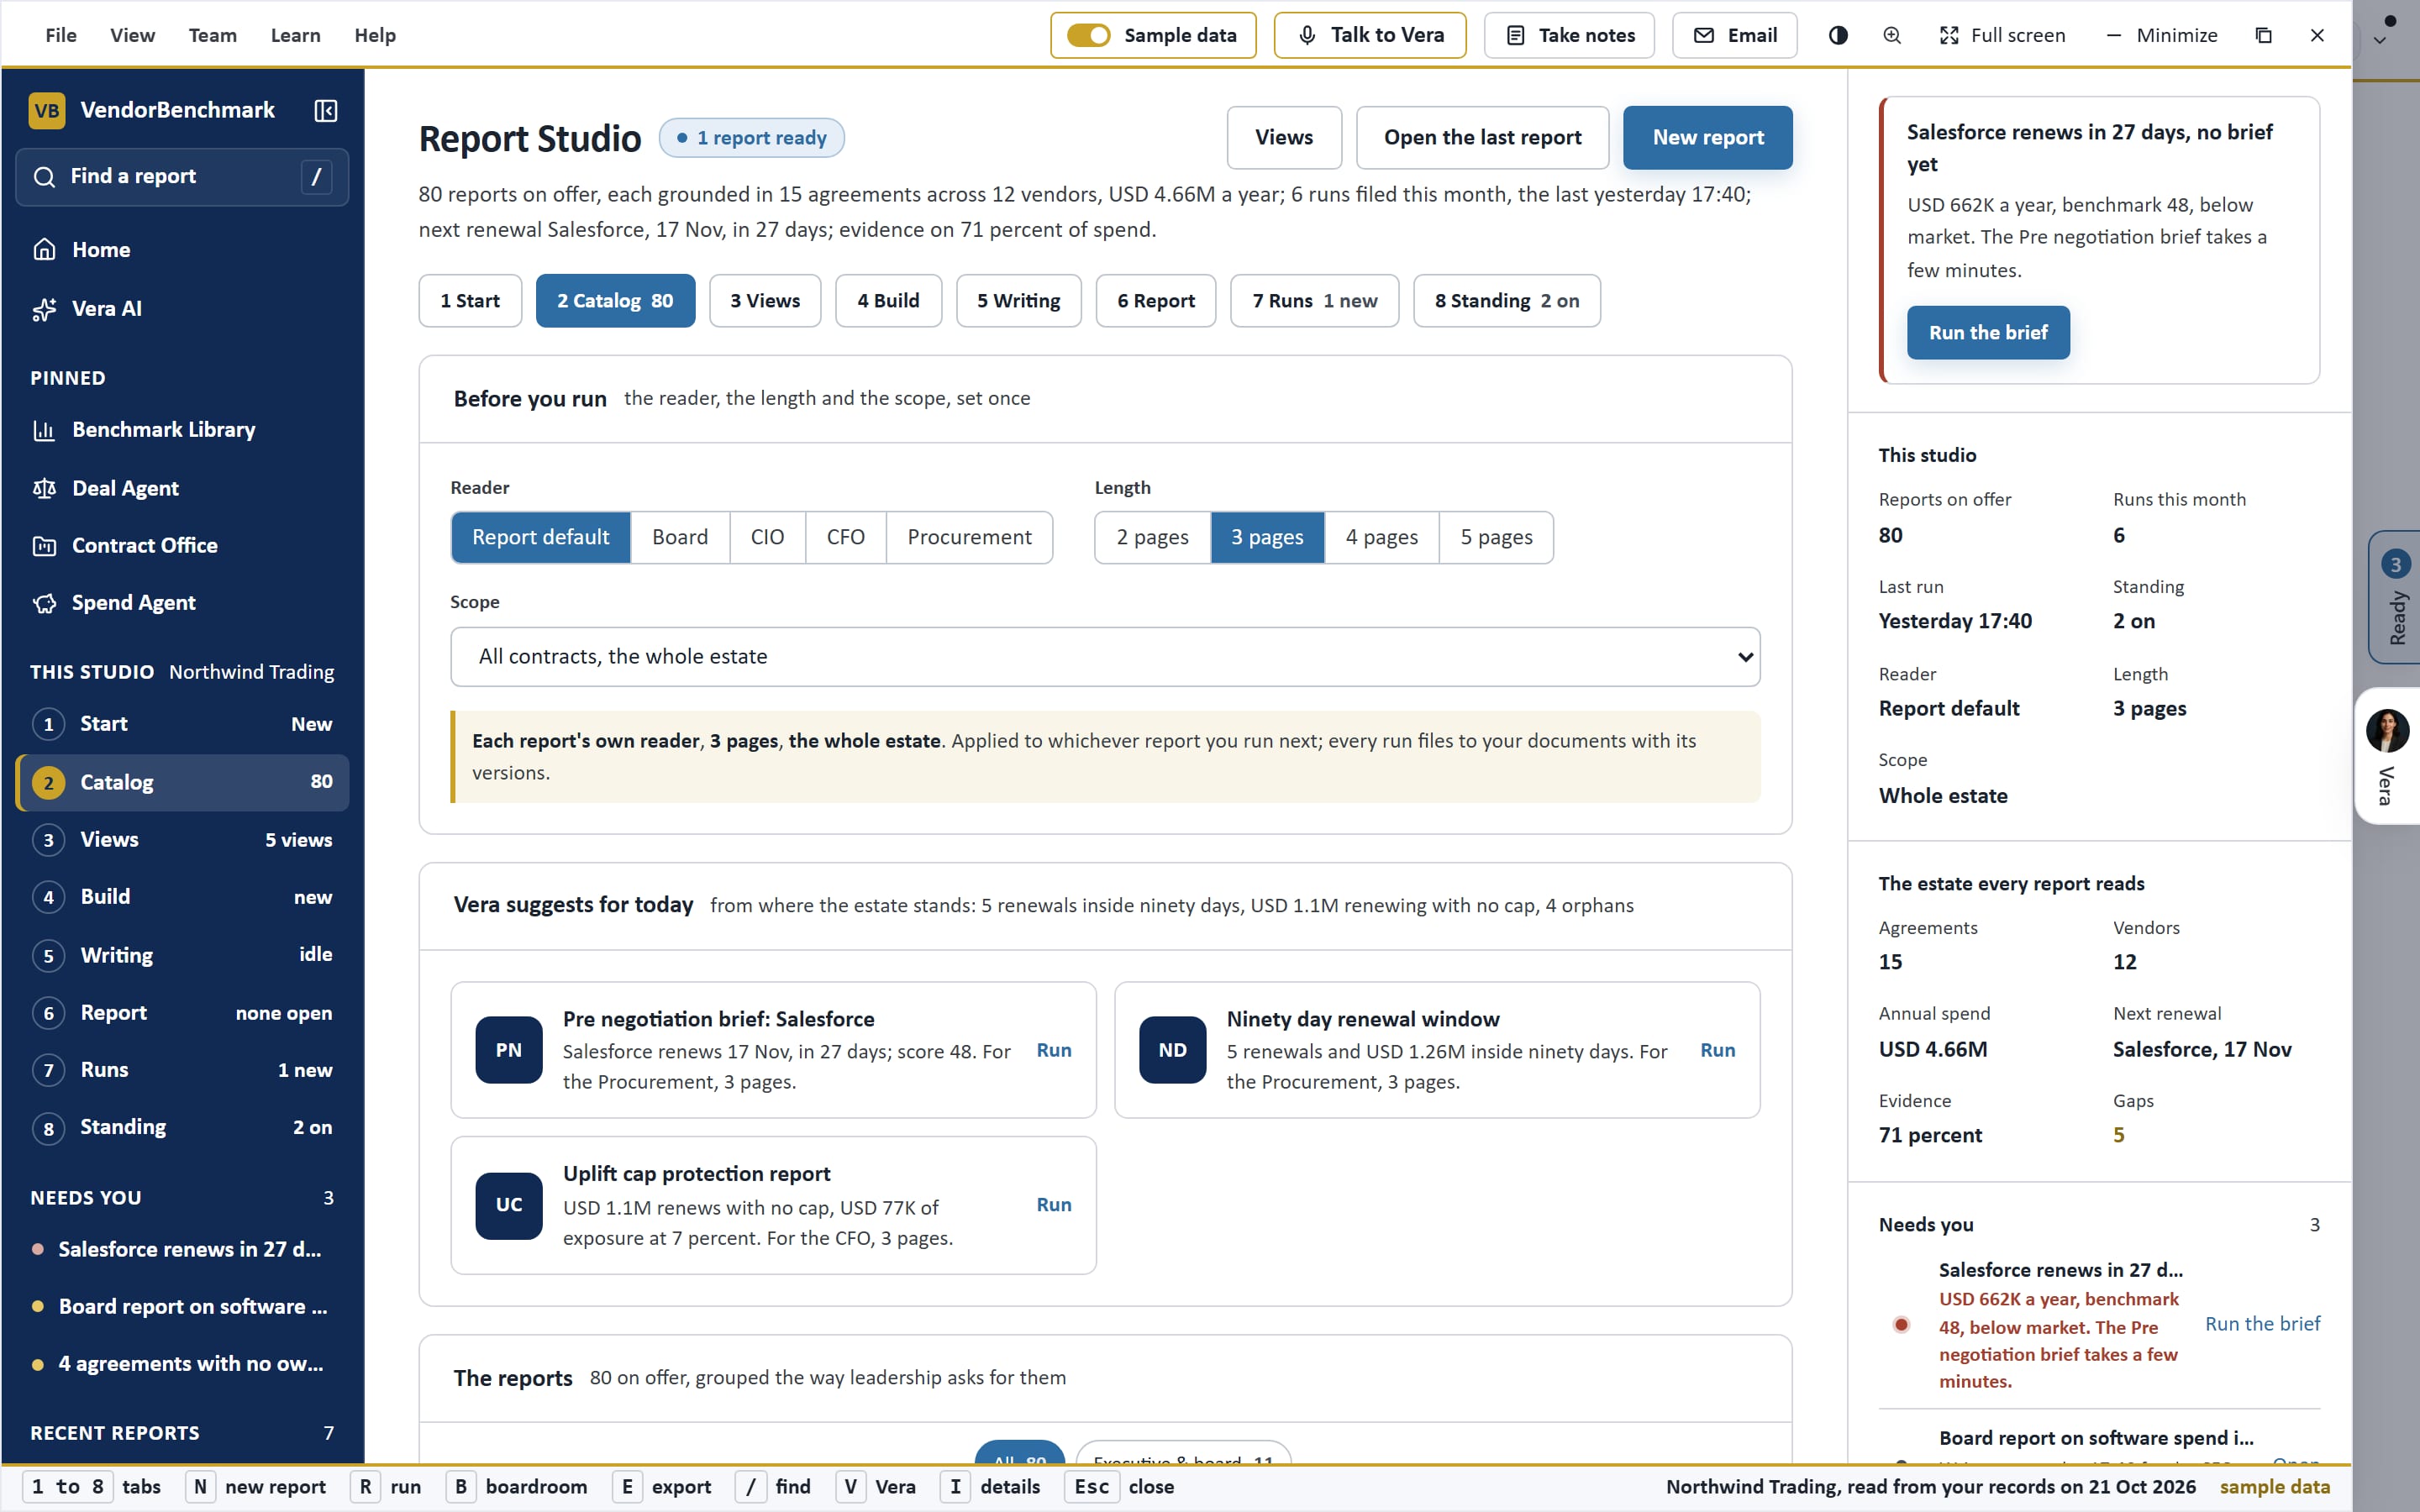Open Take notes
The image size is (2420, 1512).
click(1569, 35)
